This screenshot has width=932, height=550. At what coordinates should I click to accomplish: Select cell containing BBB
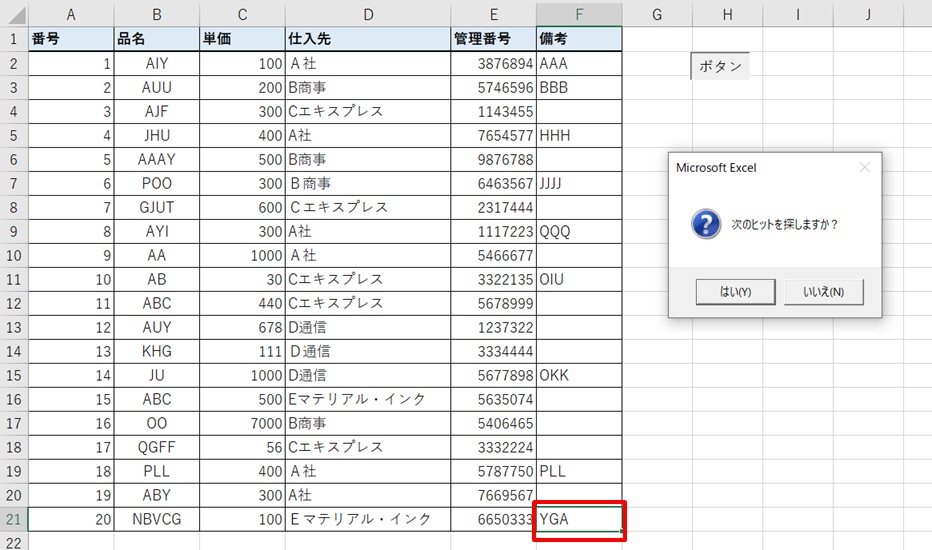click(x=579, y=87)
